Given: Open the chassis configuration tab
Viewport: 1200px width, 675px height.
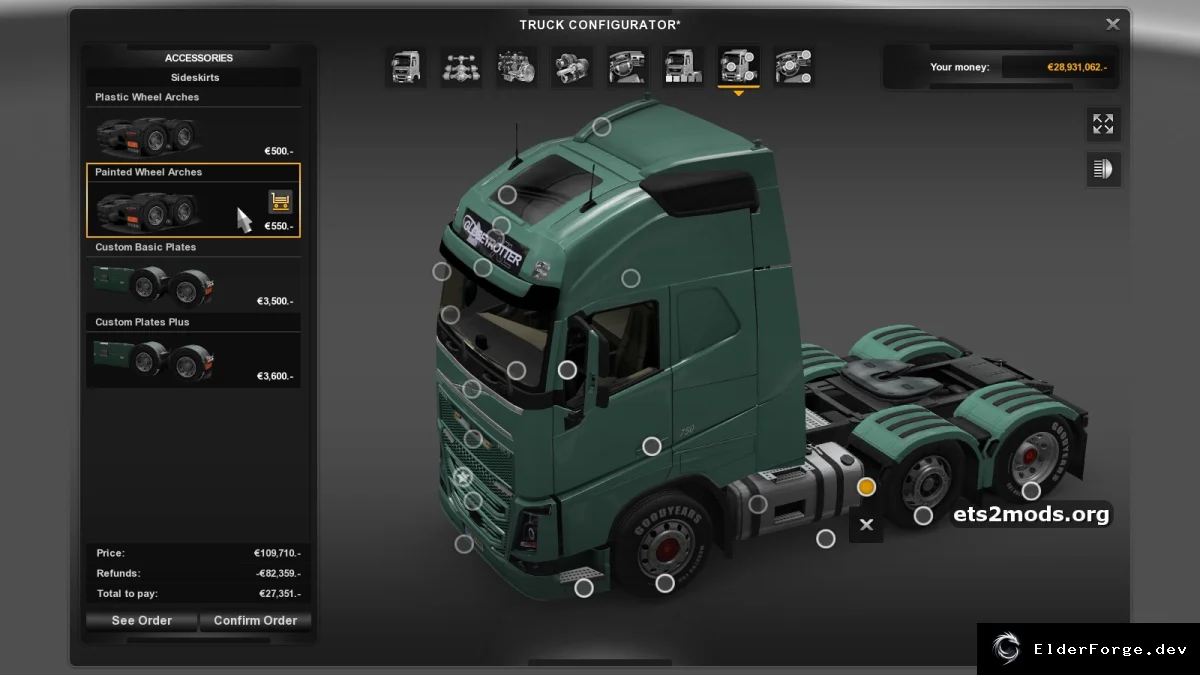Looking at the screenshot, I should click(x=461, y=67).
